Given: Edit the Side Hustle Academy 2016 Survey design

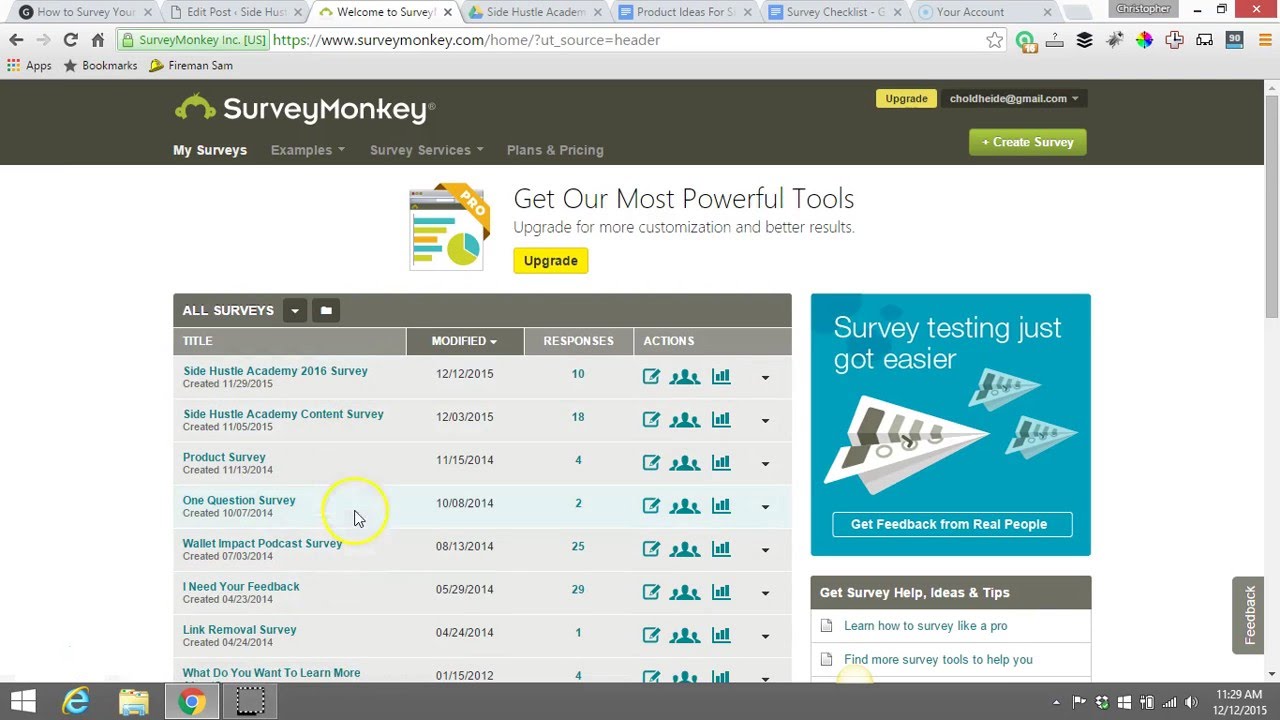Looking at the screenshot, I should (x=651, y=377).
